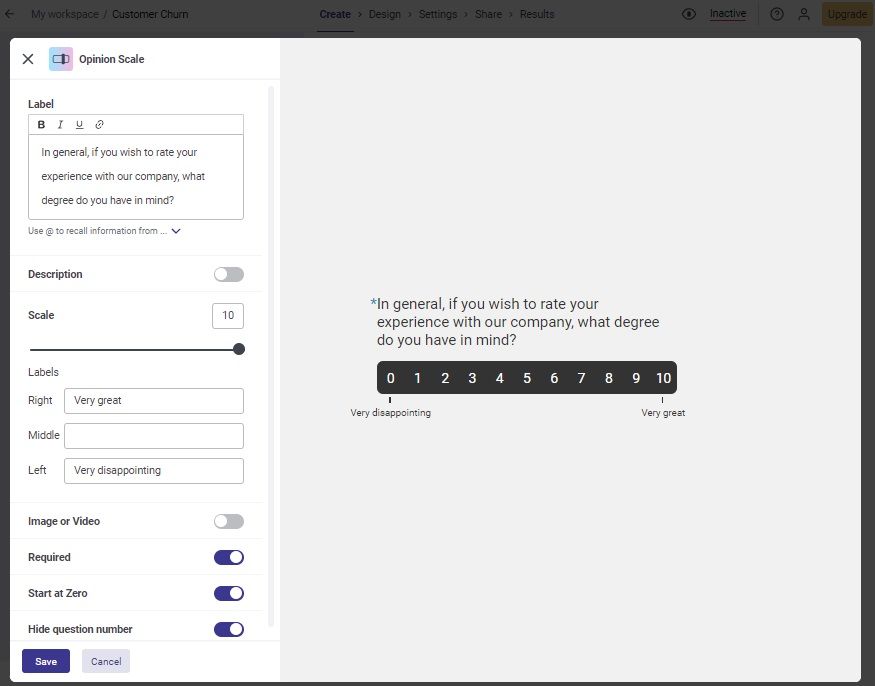Click the preview 'Very great' label
The image size is (875, 686).
pos(663,413)
